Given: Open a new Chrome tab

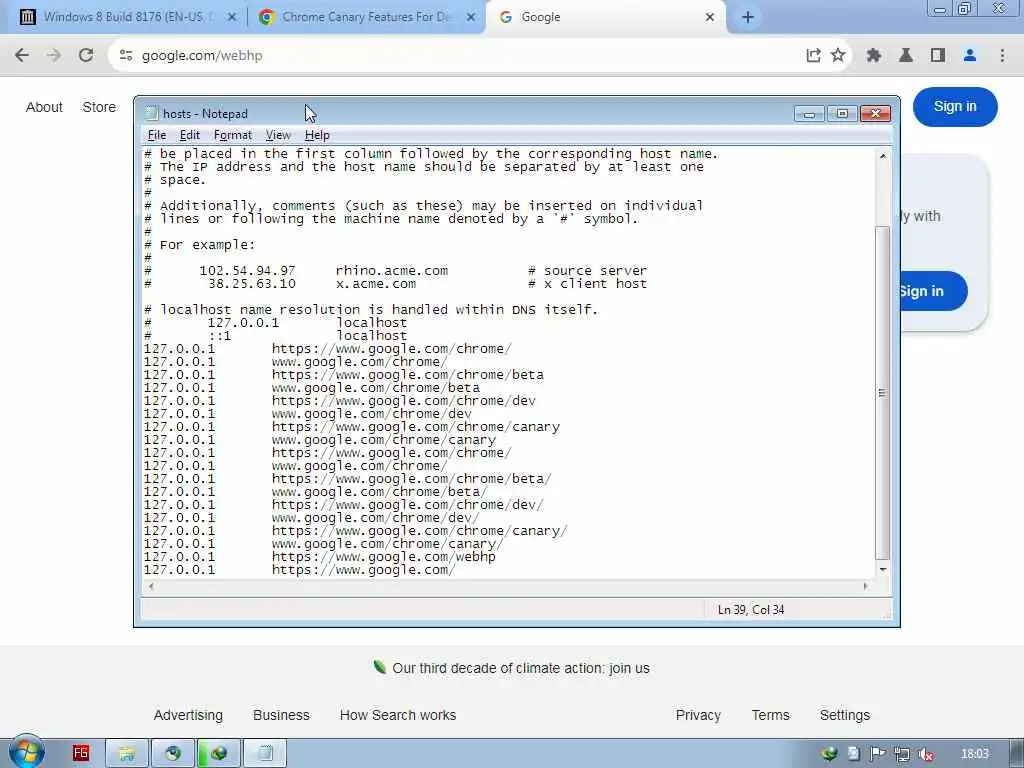Looking at the screenshot, I should coord(748,17).
